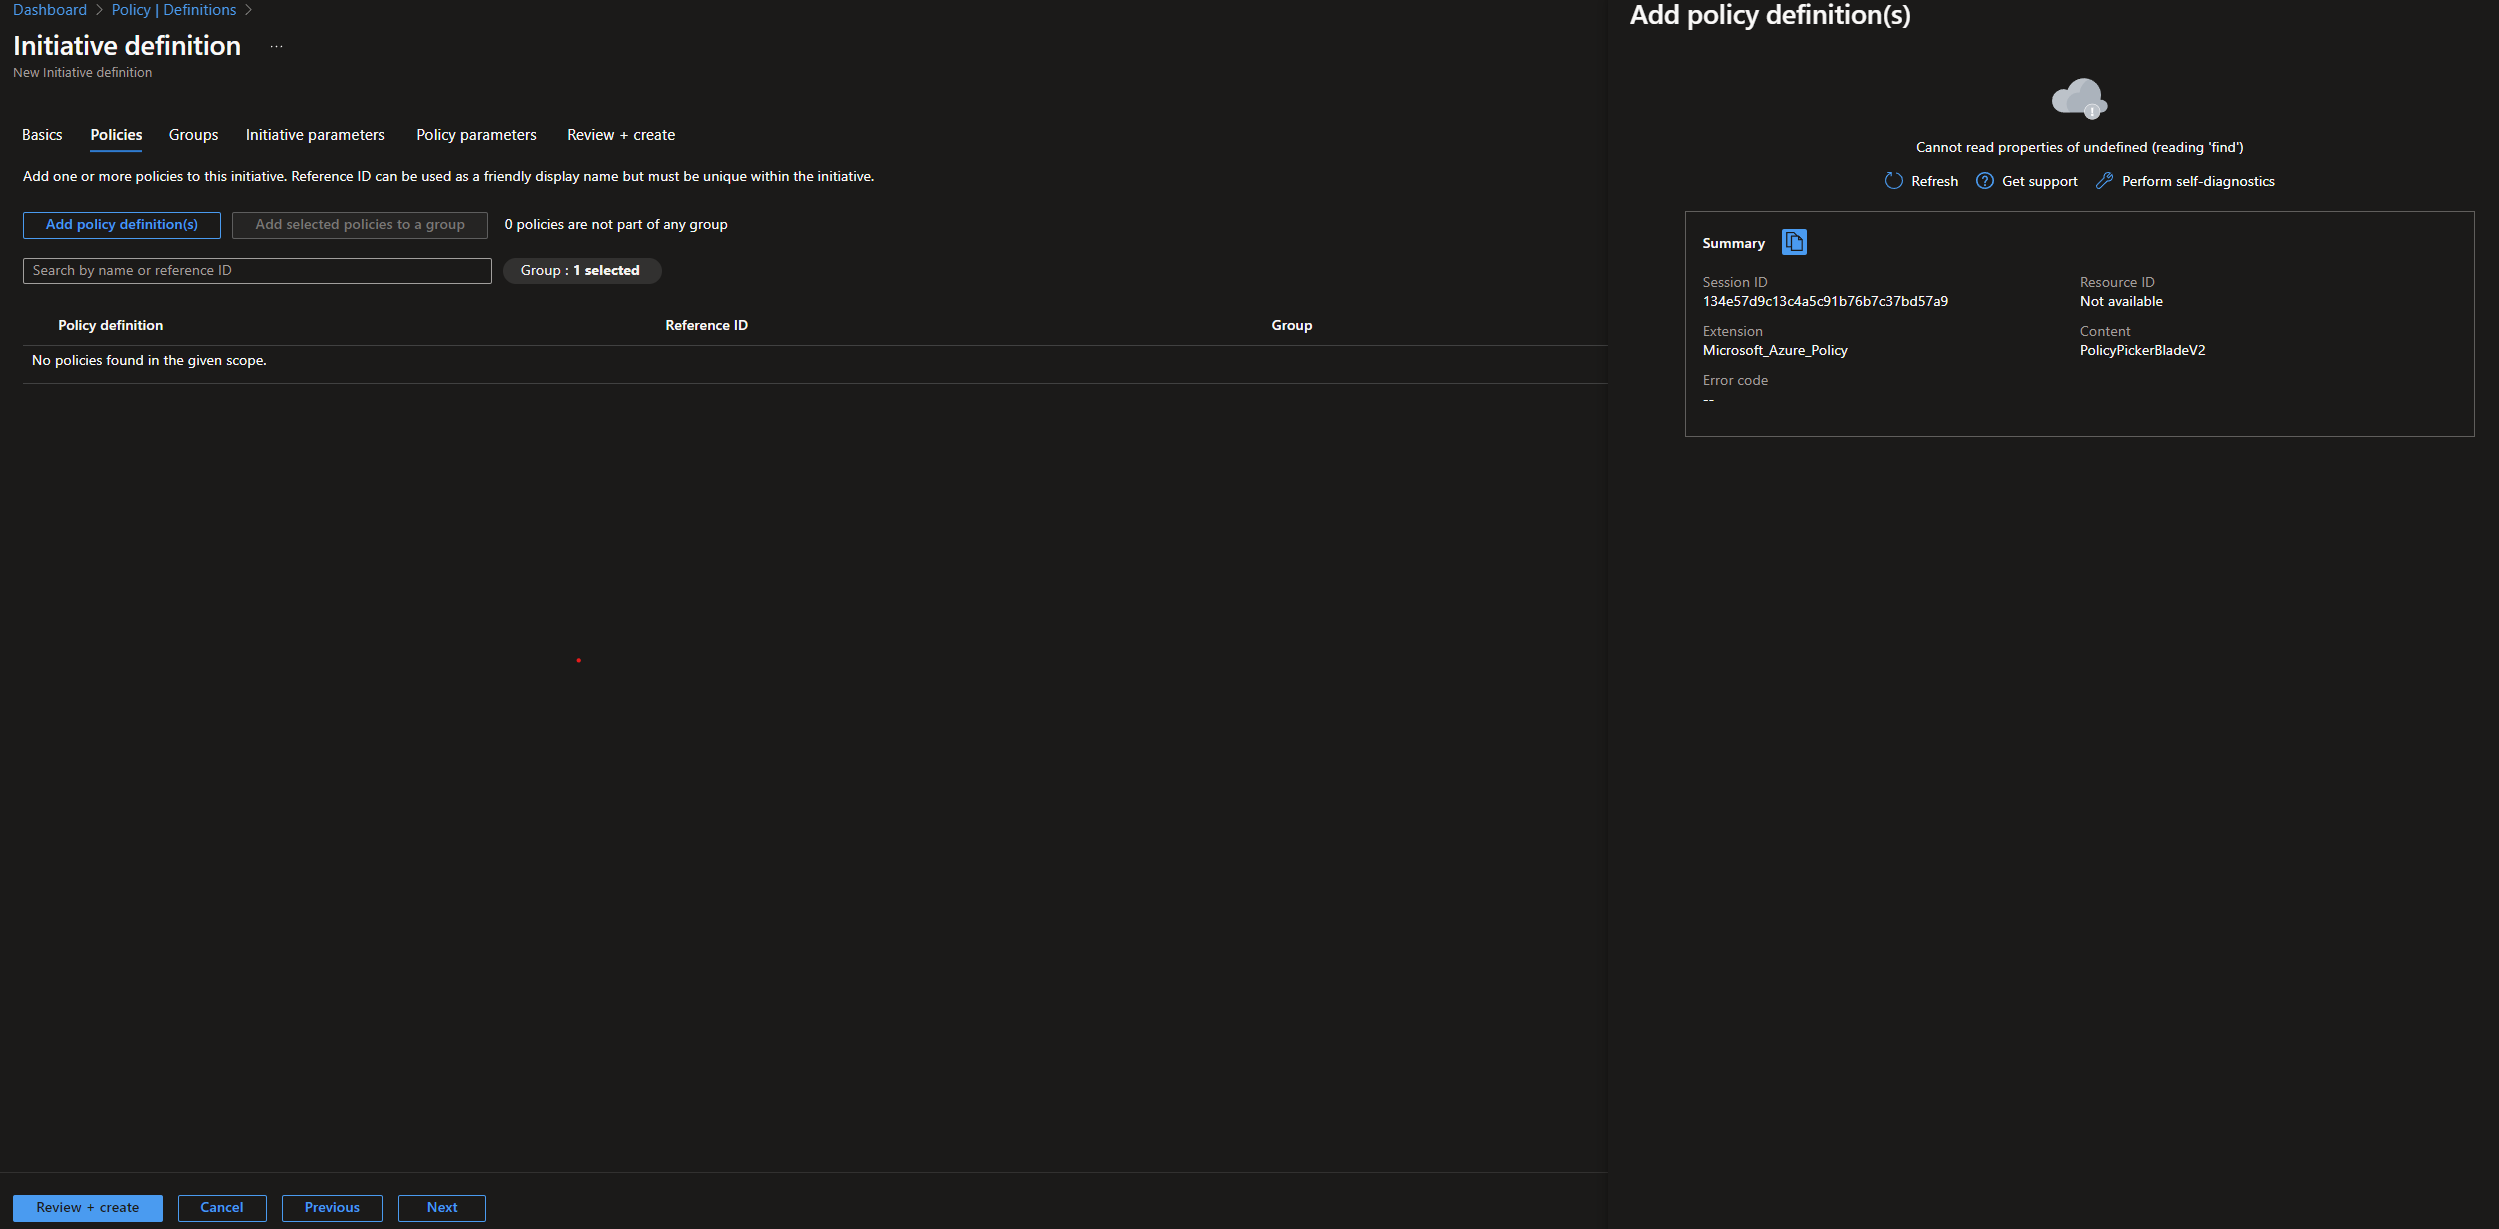This screenshot has width=2499, height=1229.
Task: Switch to the Basics tab
Action: point(42,135)
